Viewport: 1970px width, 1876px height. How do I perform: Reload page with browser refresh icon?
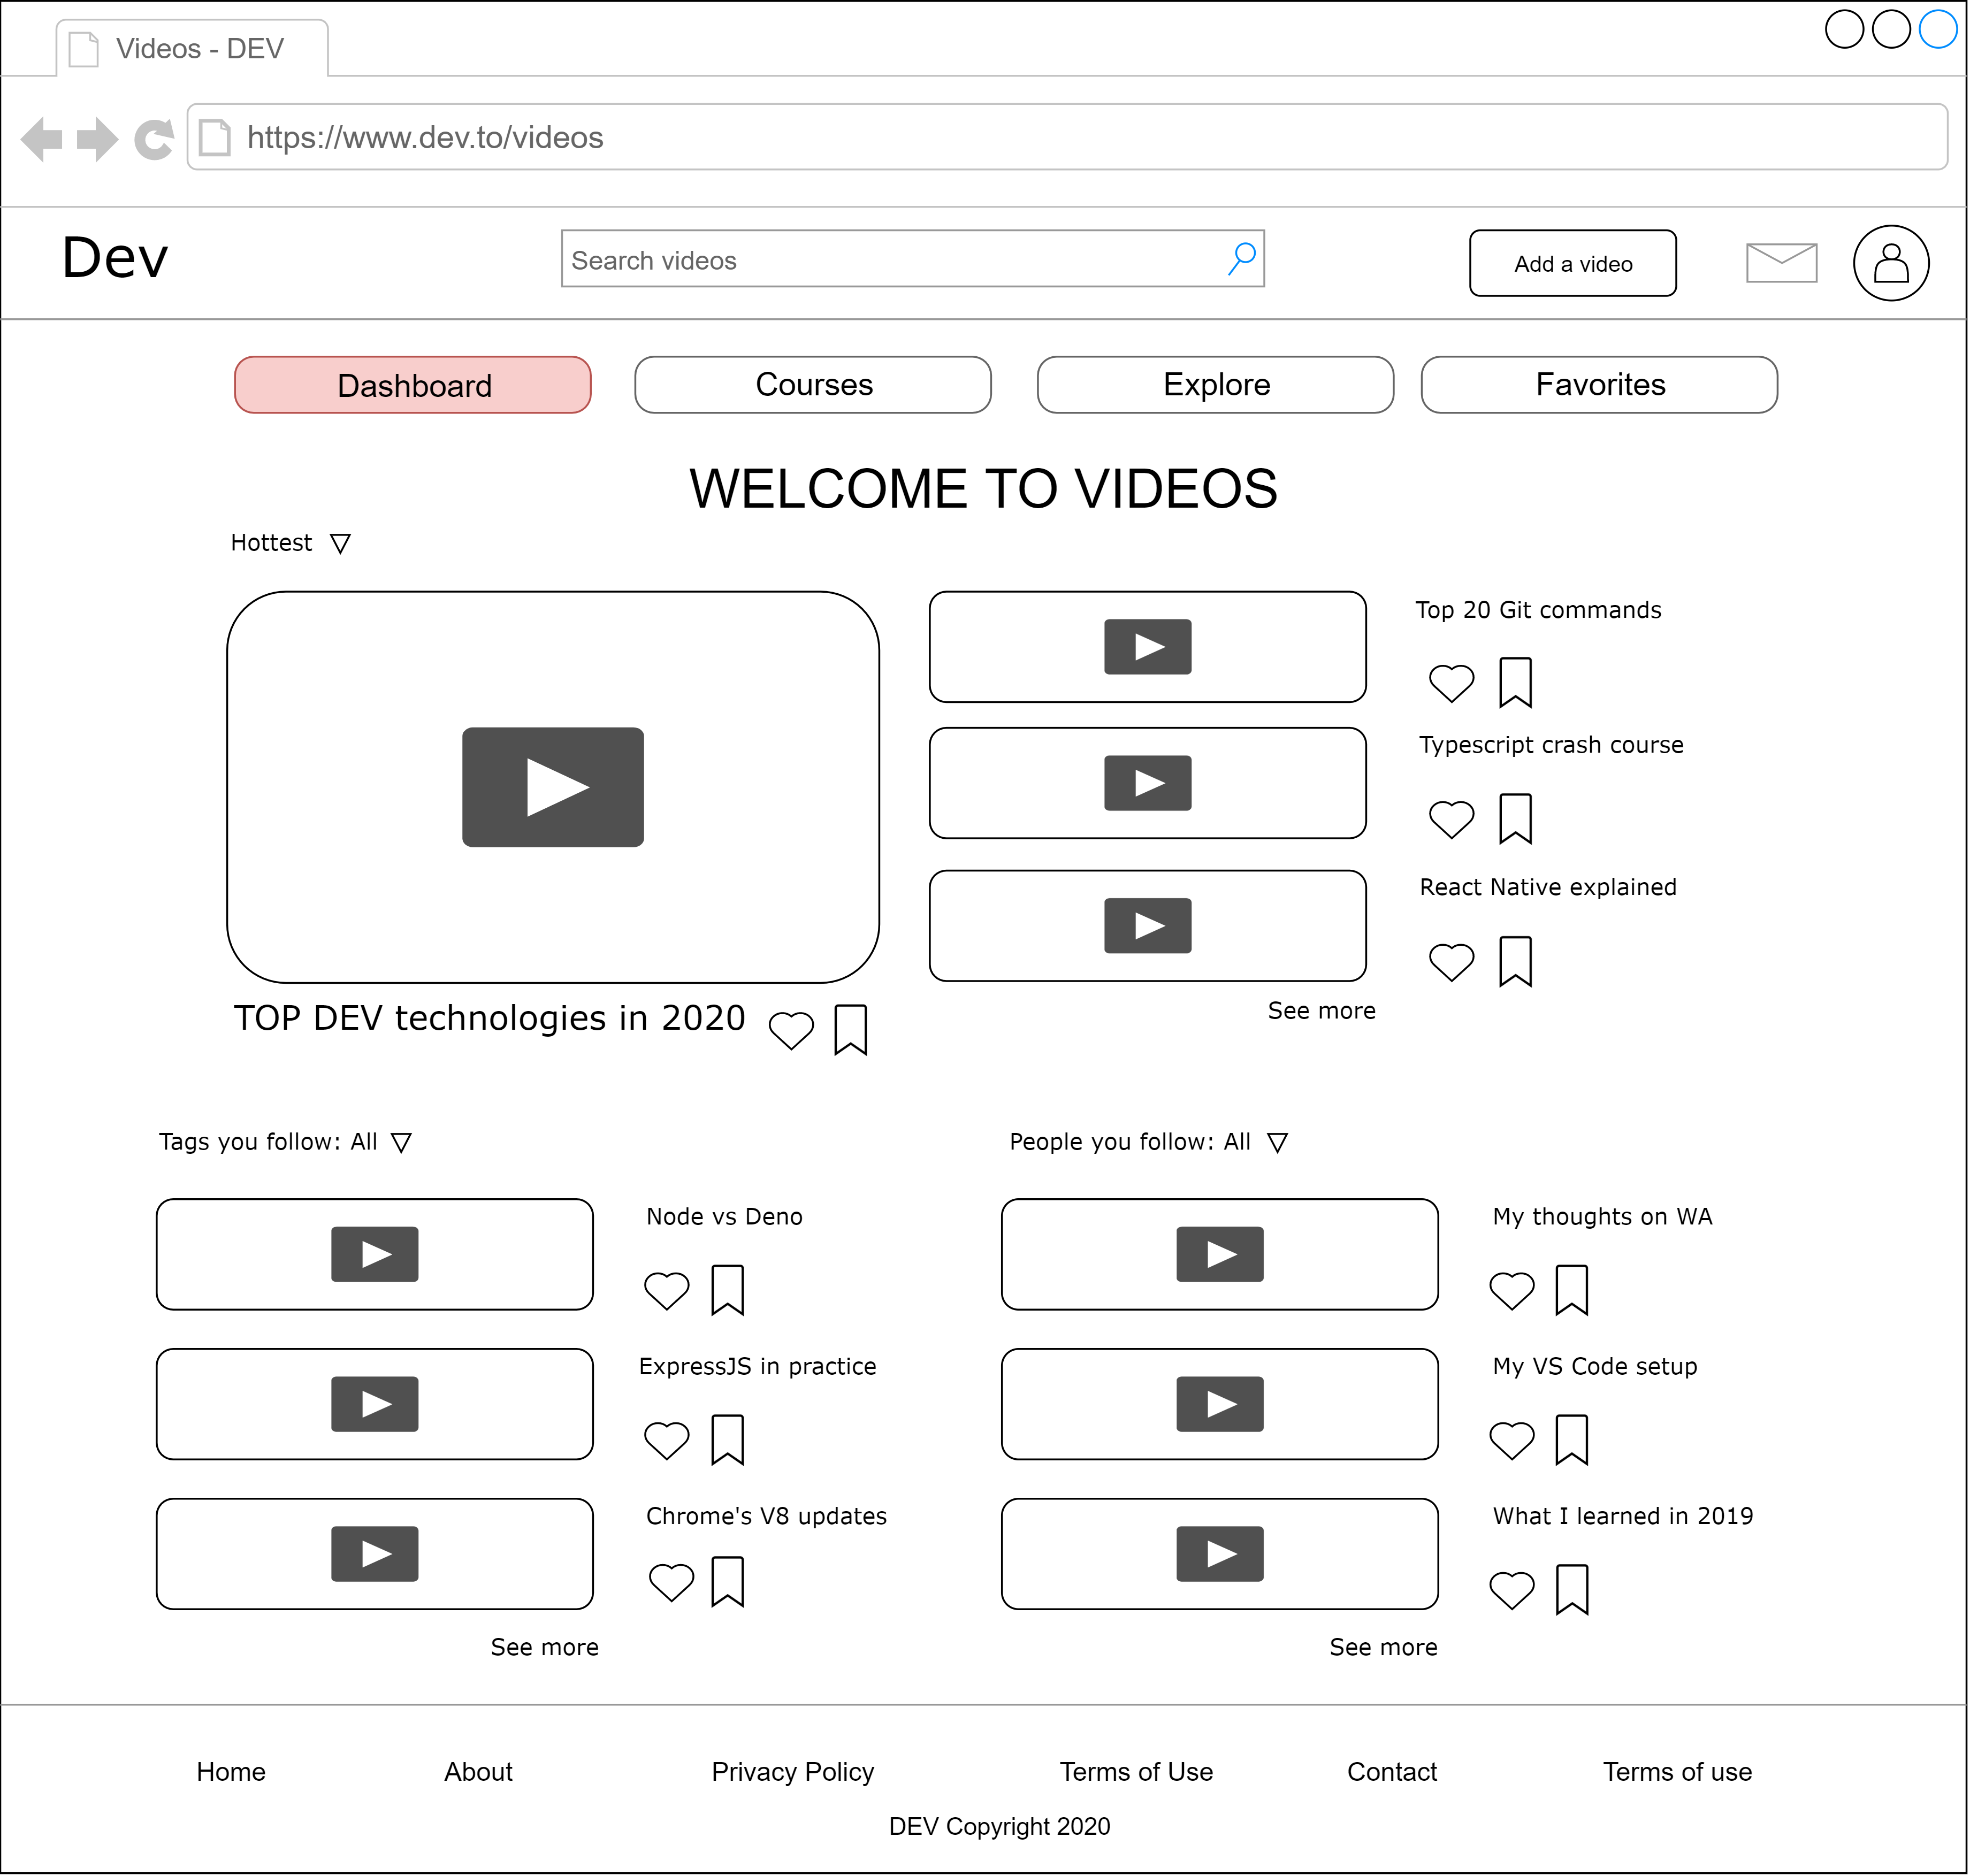point(154,139)
